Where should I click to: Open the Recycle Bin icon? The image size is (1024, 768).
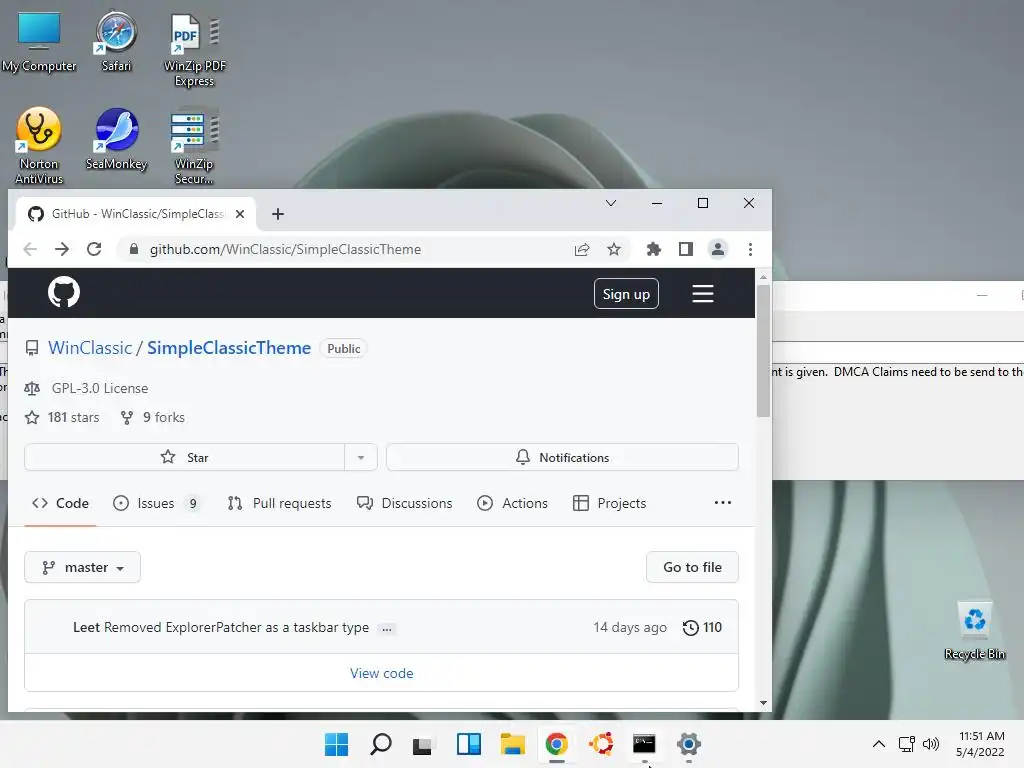pos(974,630)
